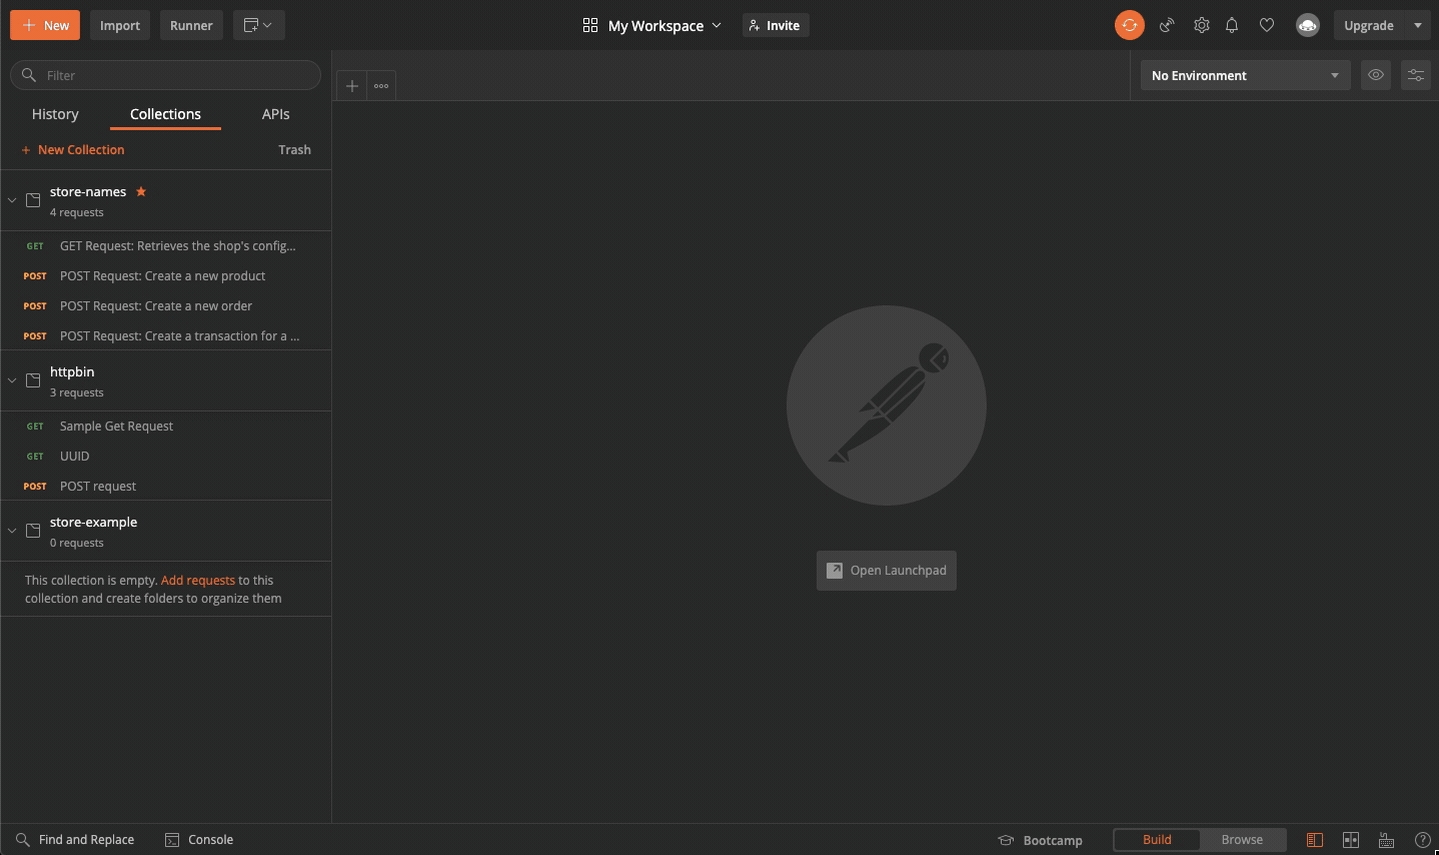
Task: Open Bootcamp lessons
Action: [1040, 840]
